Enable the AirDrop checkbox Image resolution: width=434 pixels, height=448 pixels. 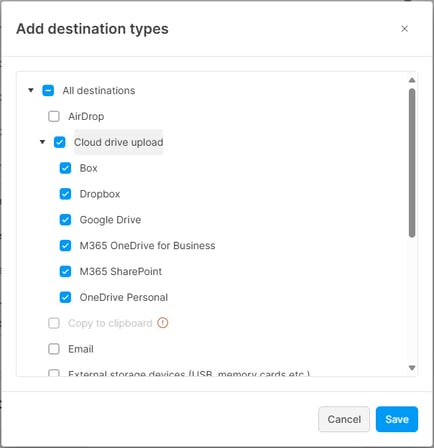(54, 116)
